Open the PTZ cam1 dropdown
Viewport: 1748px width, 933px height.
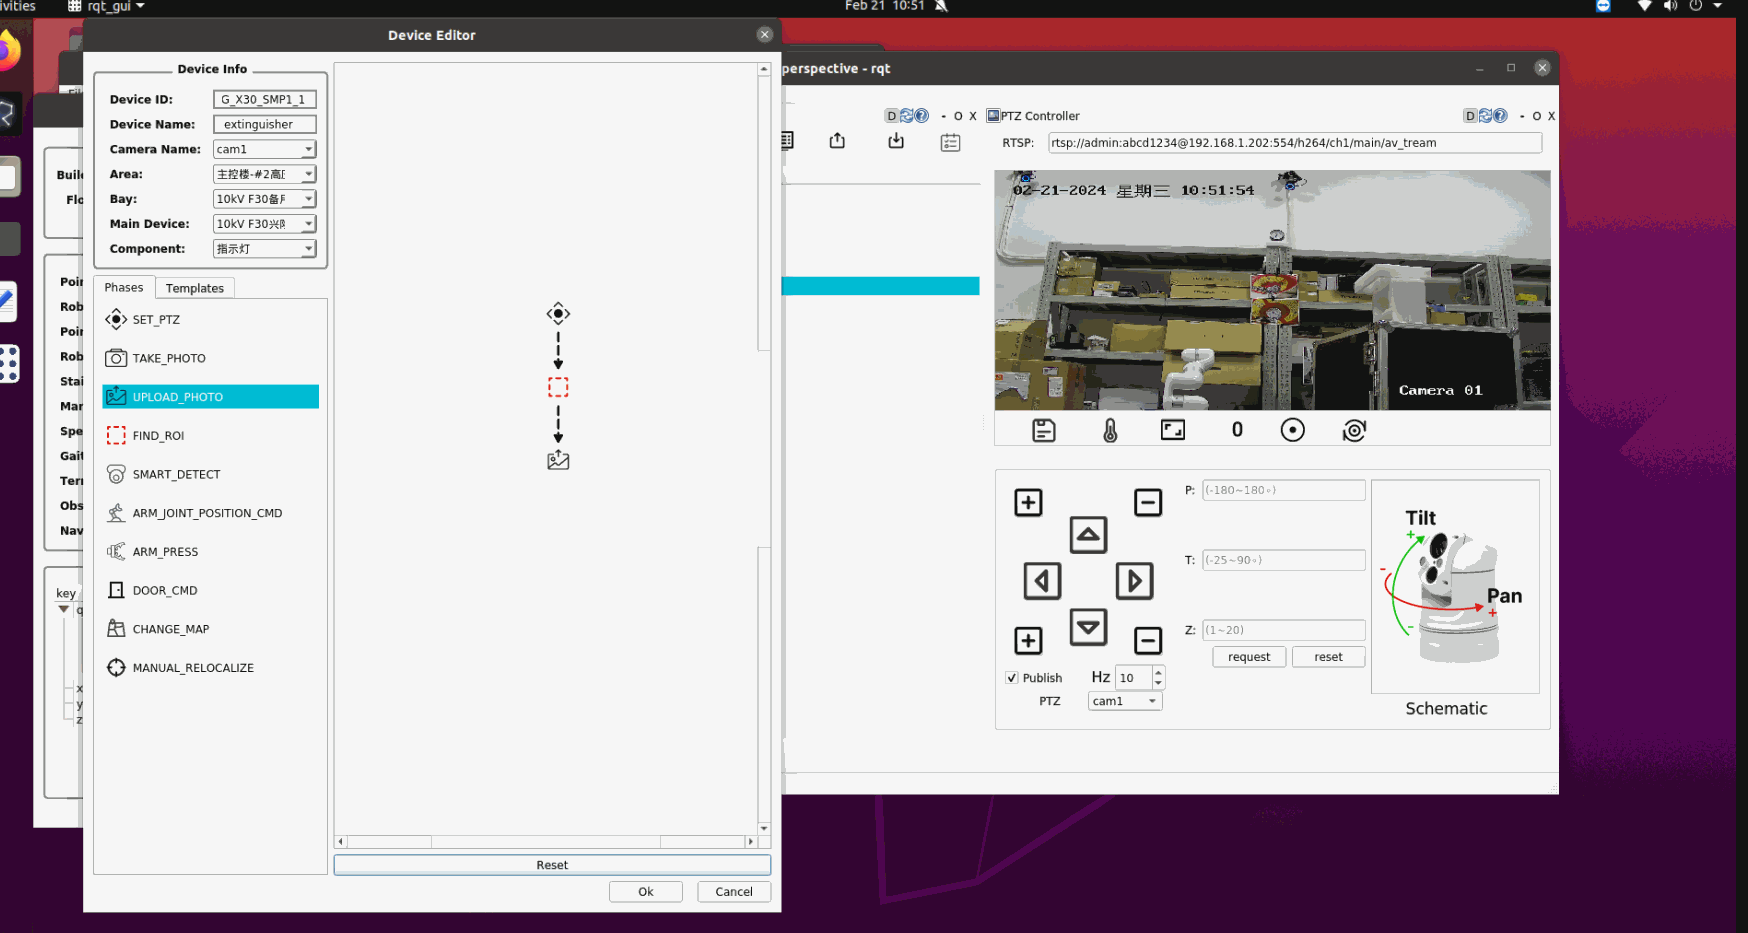[x=1124, y=701]
